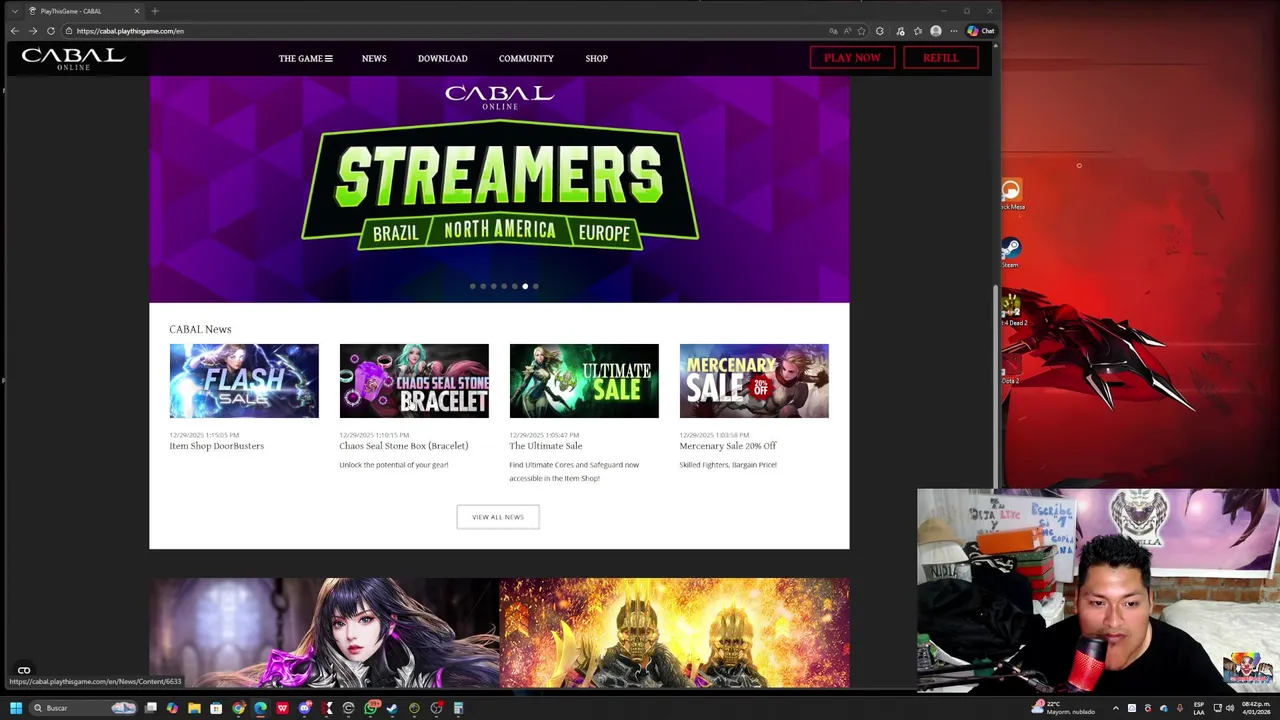This screenshot has width=1280, height=720.
Task: Open Steam desktop shortcut
Action: pos(1011,252)
